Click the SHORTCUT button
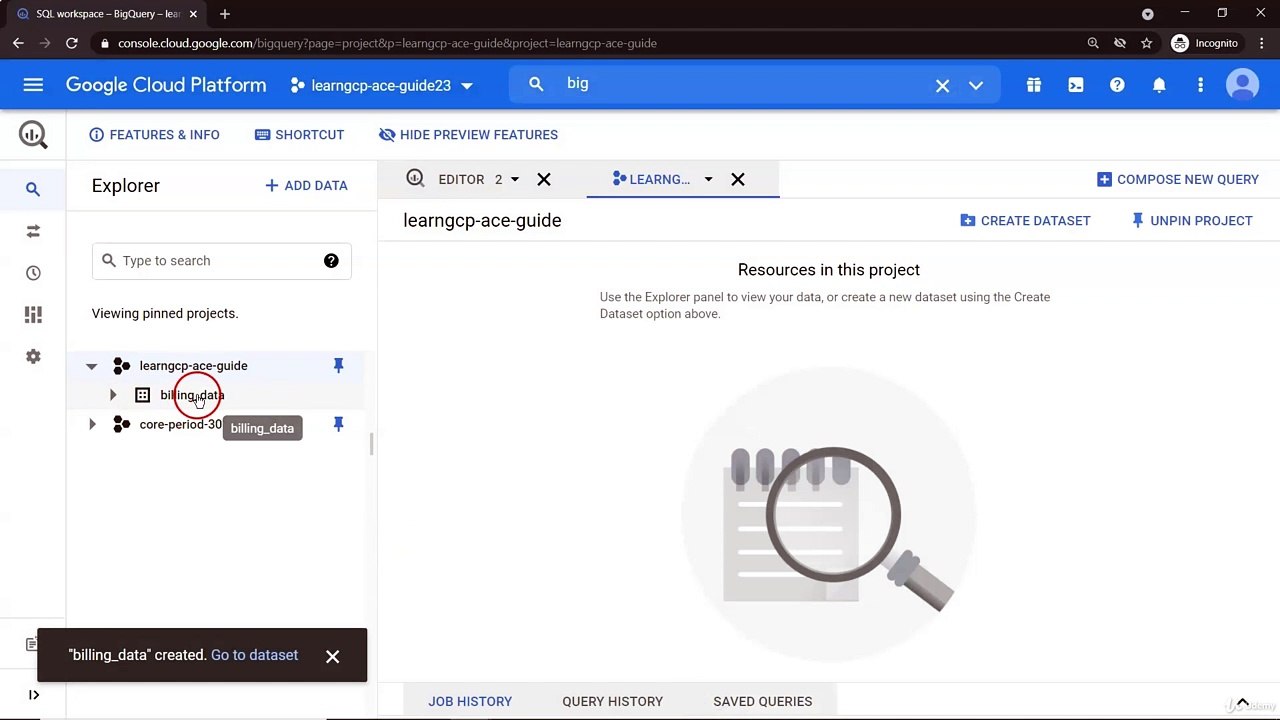The width and height of the screenshot is (1280, 720). 299,135
